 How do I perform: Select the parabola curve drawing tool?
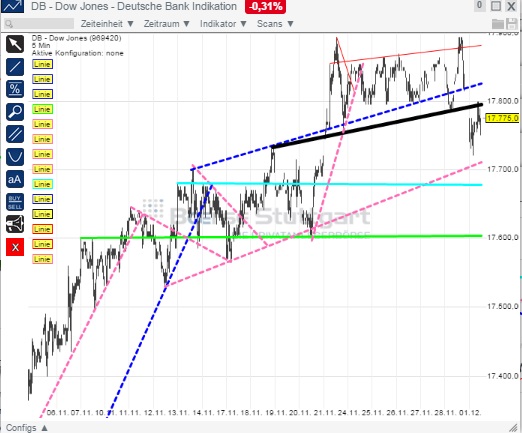coord(15,157)
